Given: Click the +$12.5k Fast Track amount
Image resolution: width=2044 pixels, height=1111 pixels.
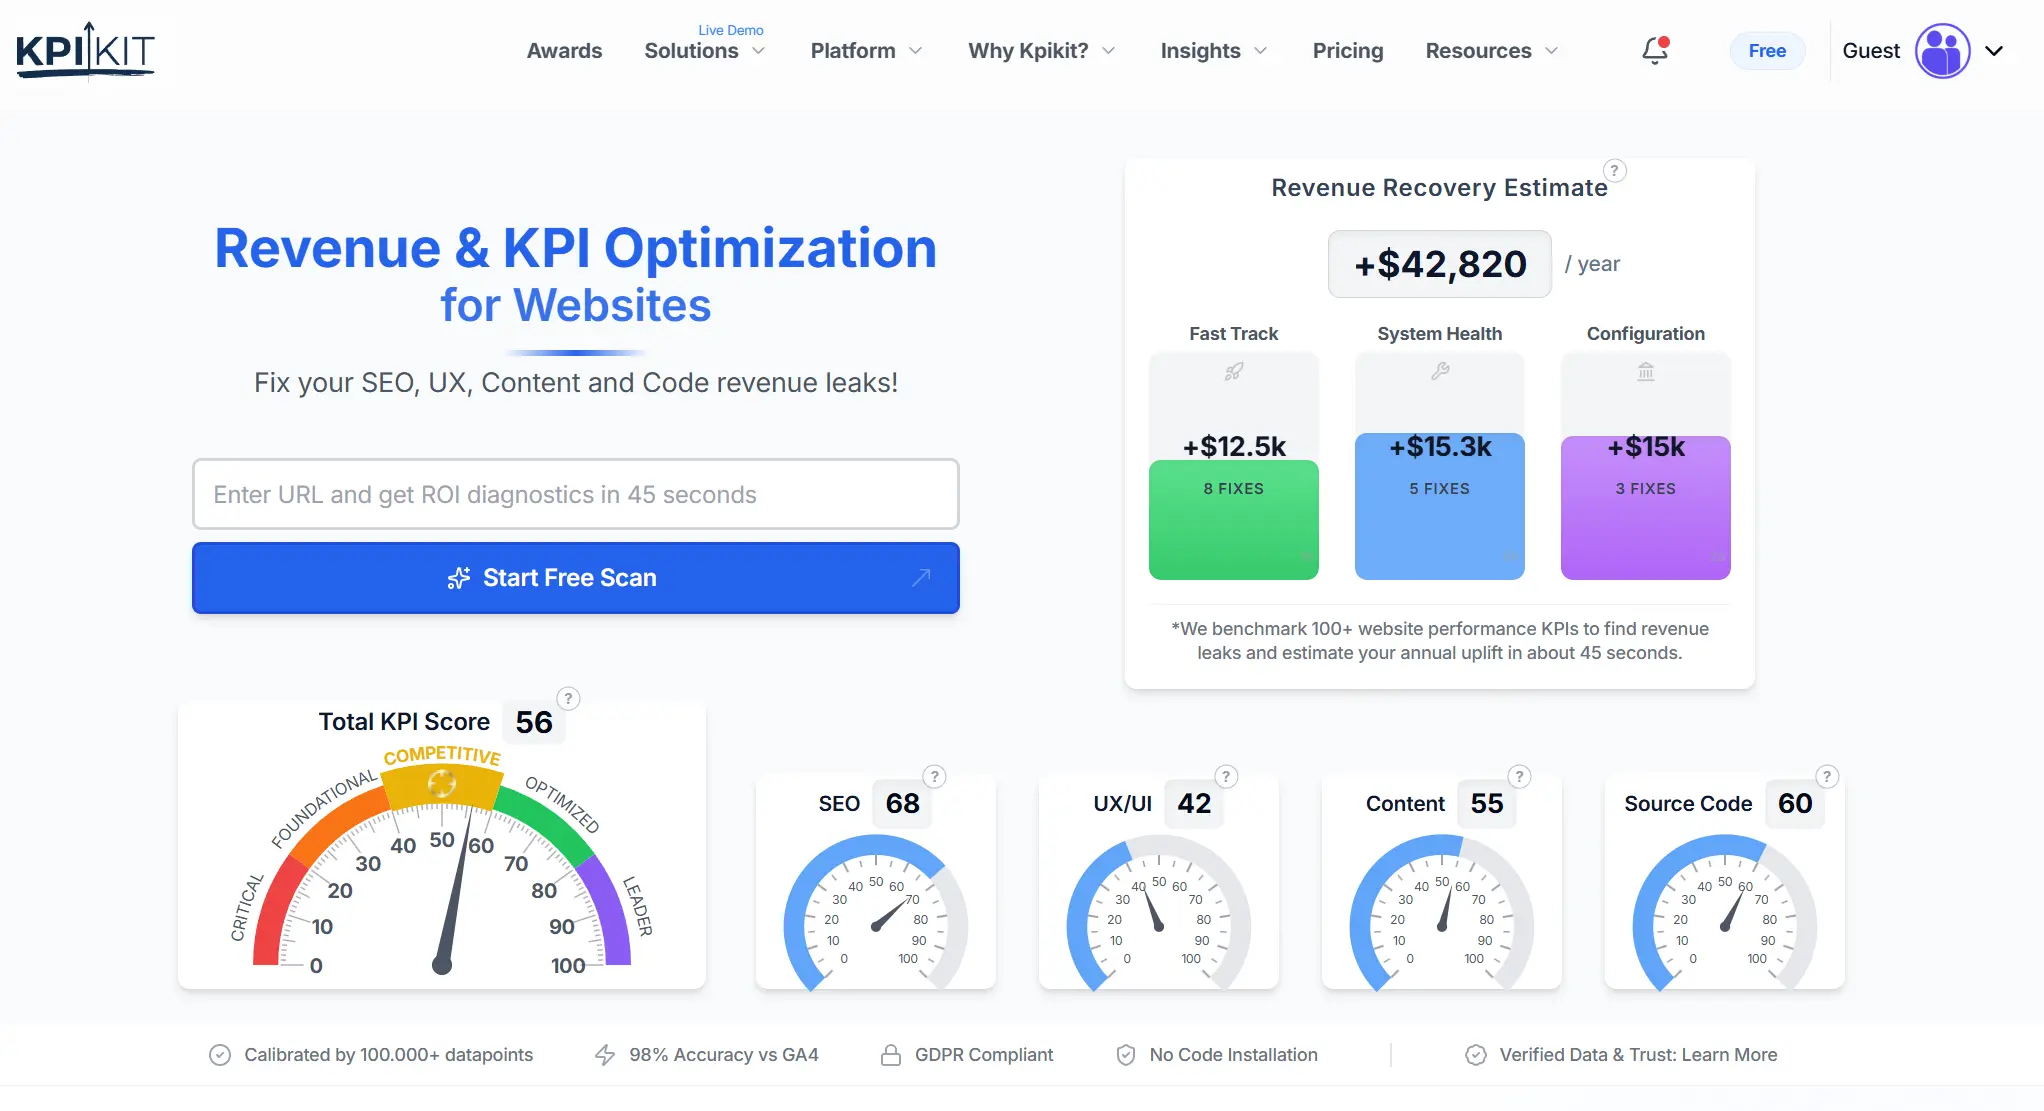Looking at the screenshot, I should click(1234, 446).
